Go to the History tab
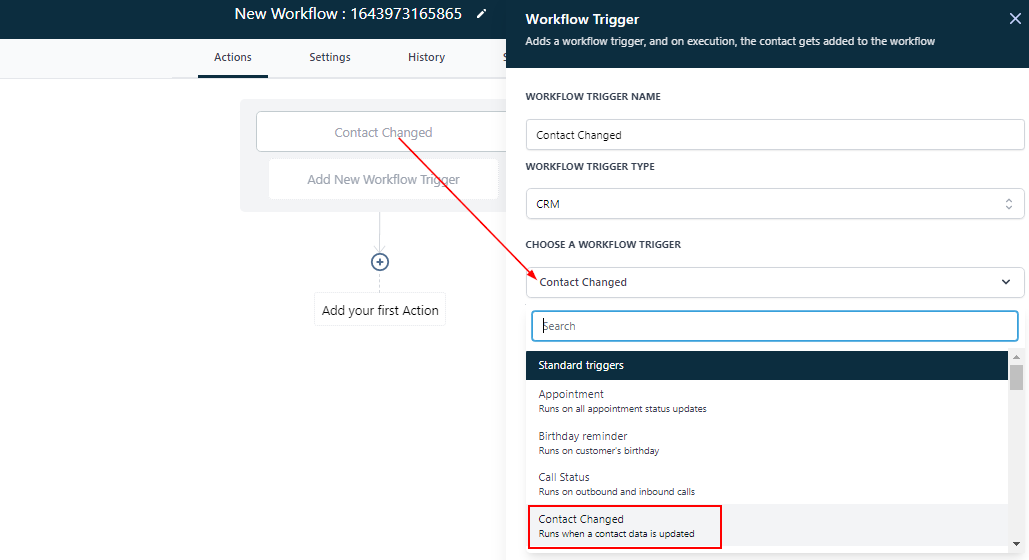This screenshot has height=560, width=1029. (x=426, y=57)
